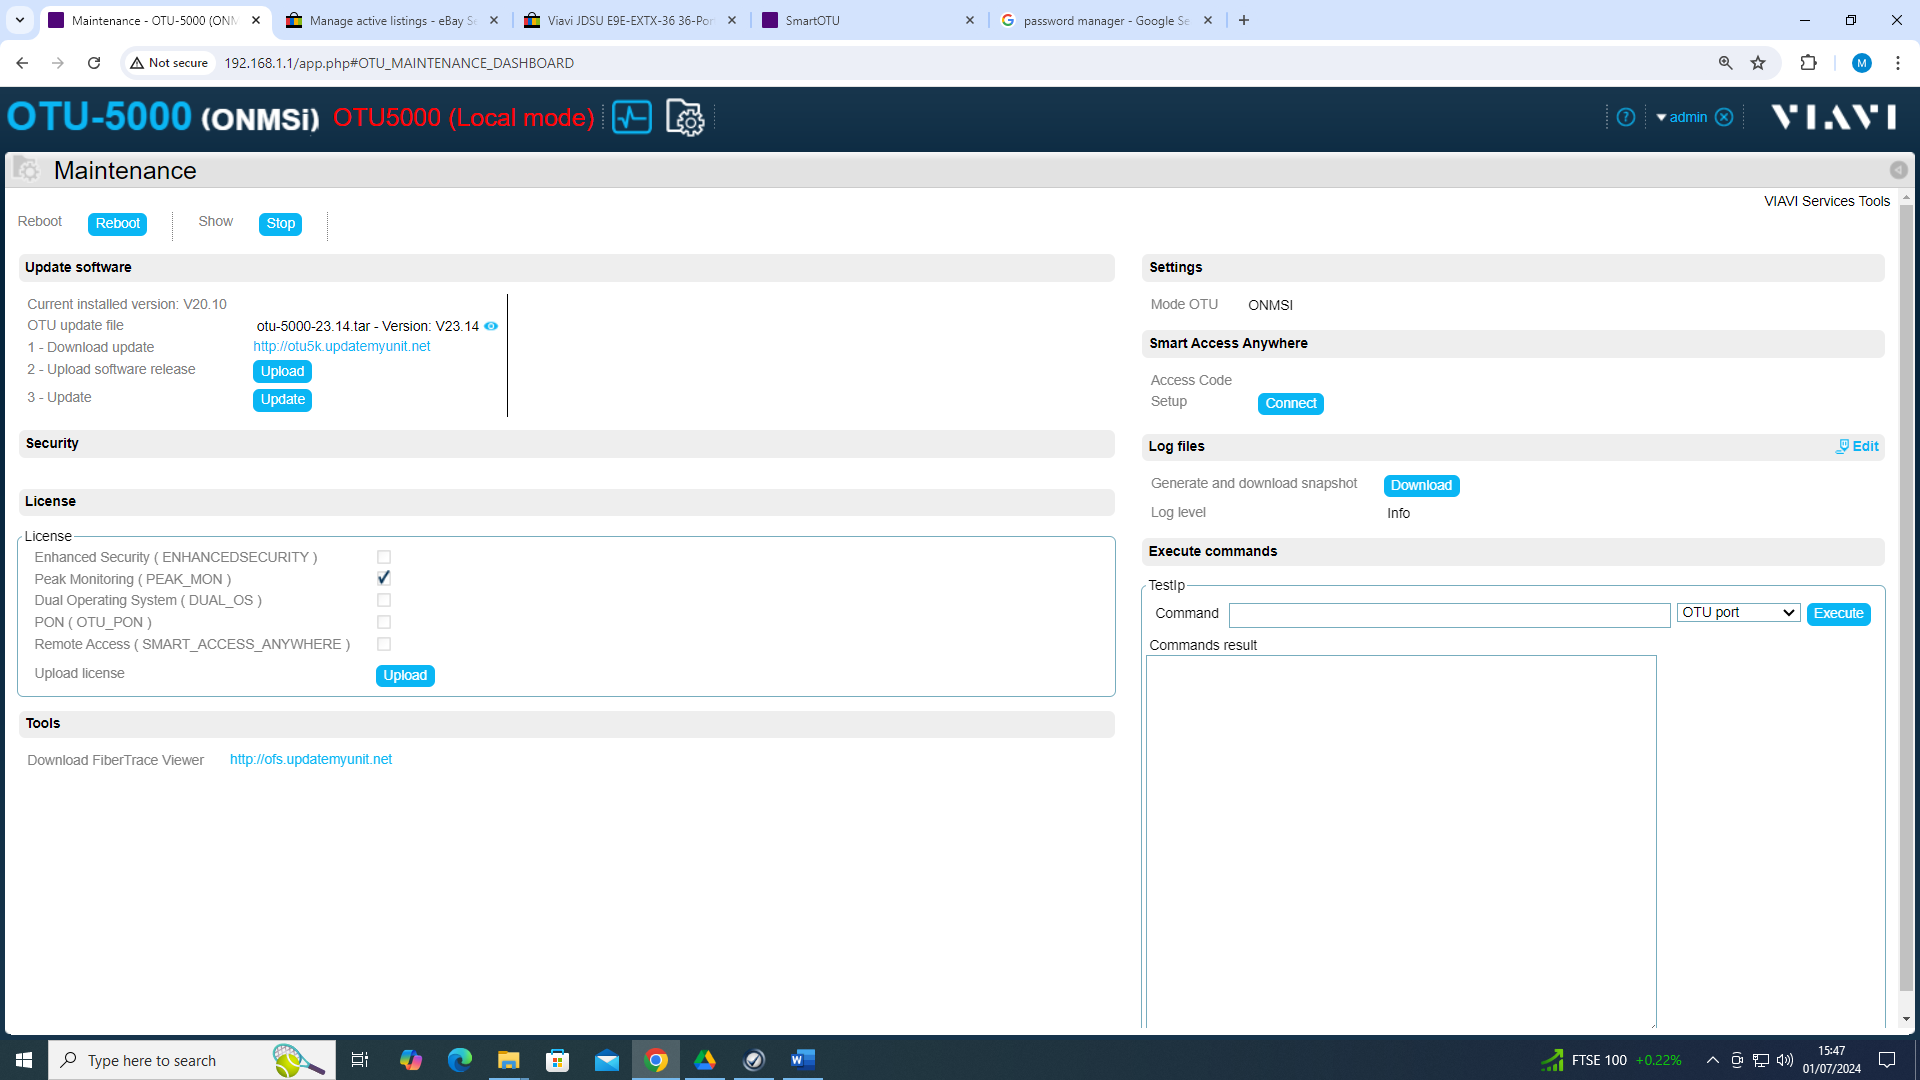Image resolution: width=1920 pixels, height=1080 pixels.
Task: Click the Reboot button
Action: pos(117,223)
